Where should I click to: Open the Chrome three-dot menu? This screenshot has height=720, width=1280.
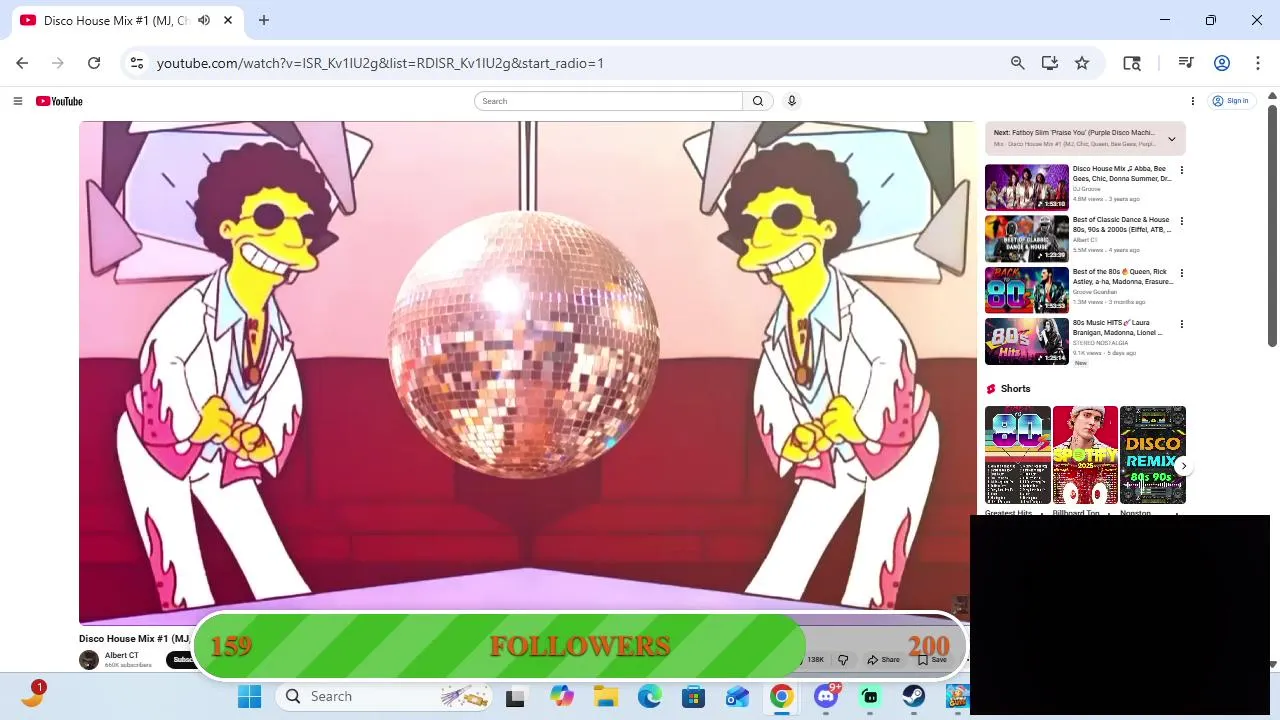pyautogui.click(x=1258, y=63)
